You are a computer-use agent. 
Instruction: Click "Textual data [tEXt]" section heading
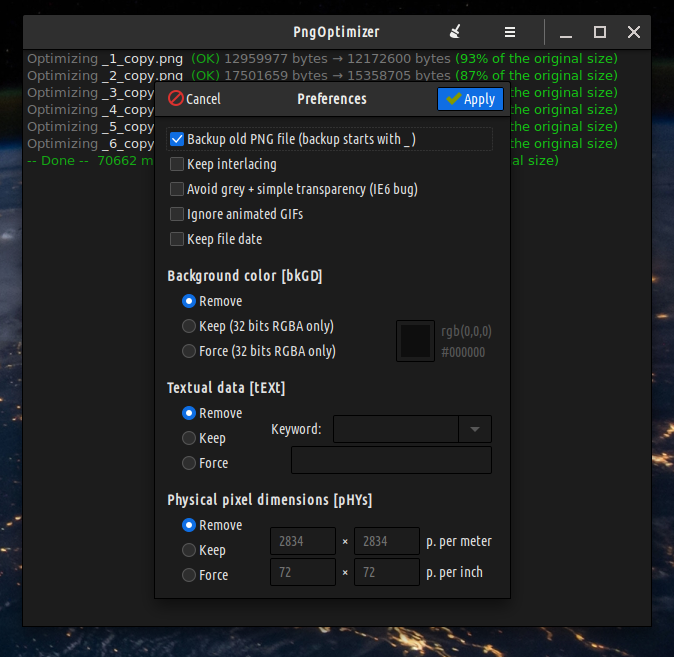(226, 388)
